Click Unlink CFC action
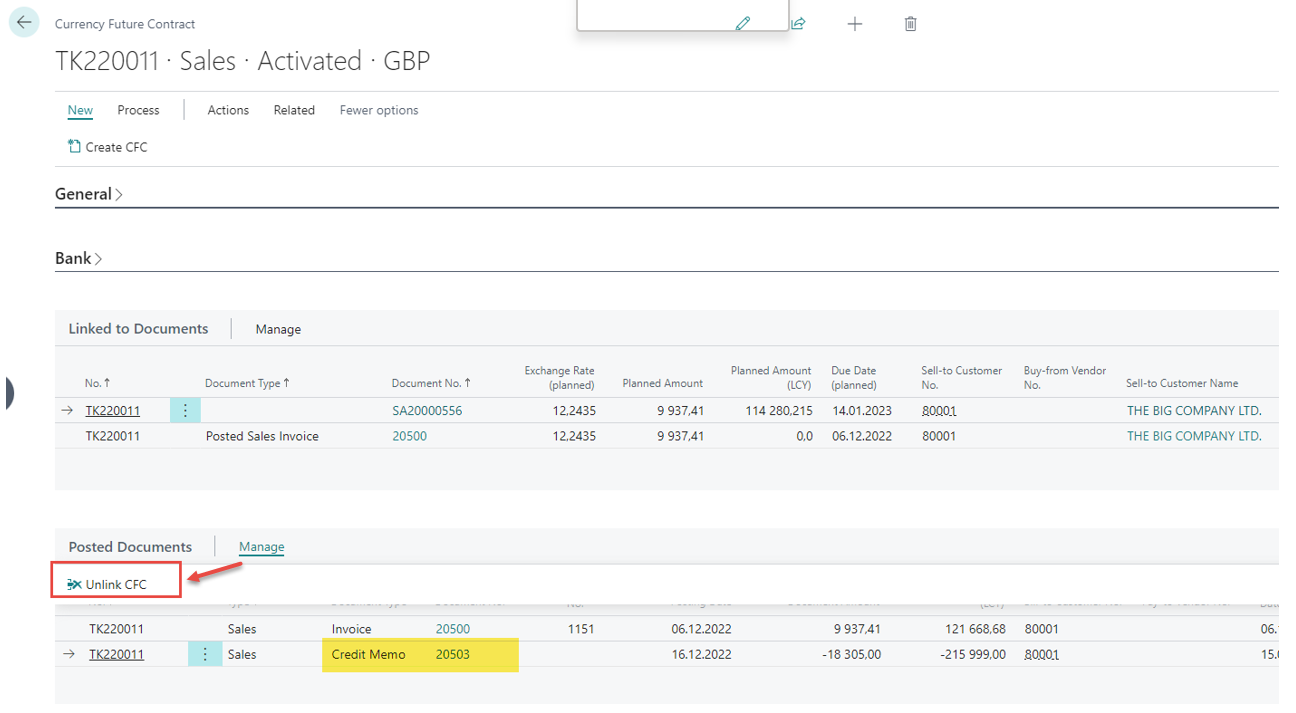 (x=107, y=584)
